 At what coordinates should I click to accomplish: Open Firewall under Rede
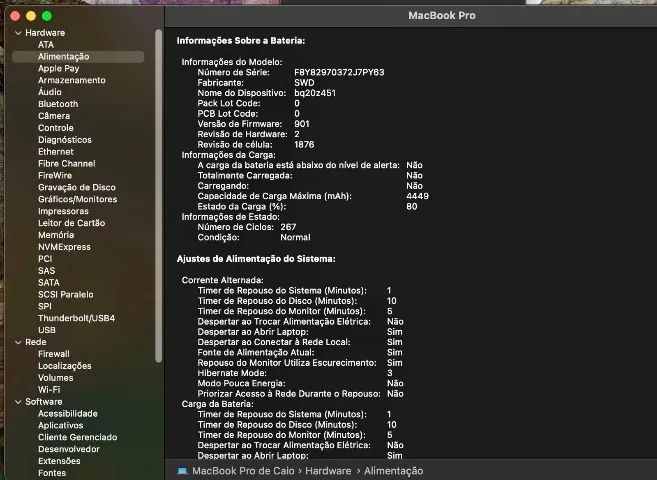pos(54,354)
